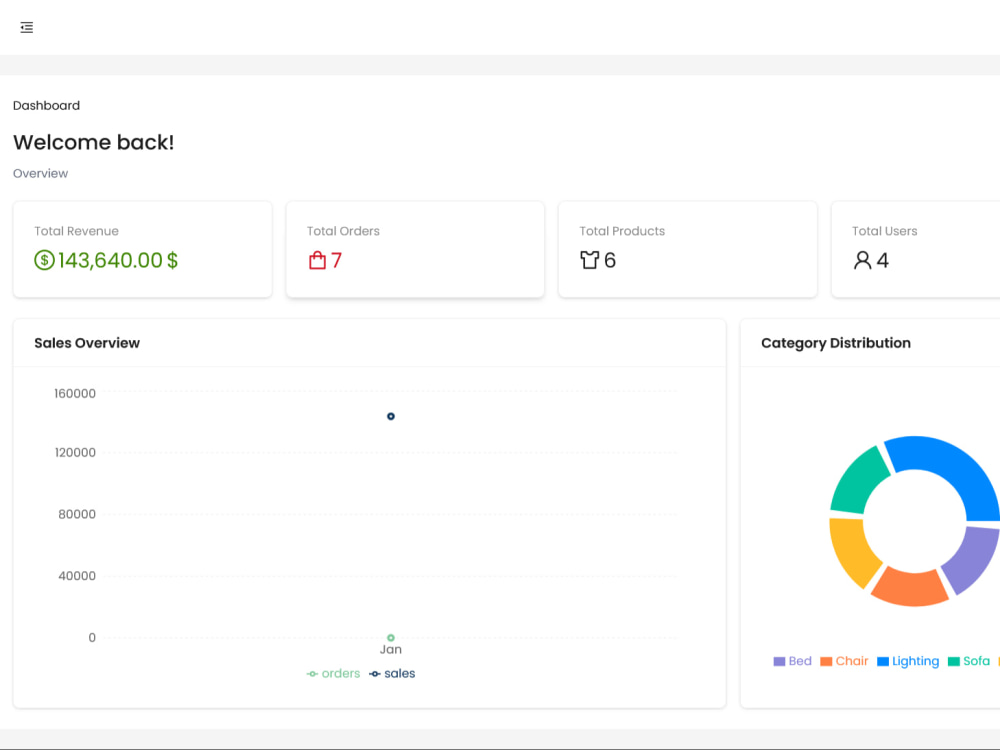The width and height of the screenshot is (1000, 750).
Task: Click the Total Users label
Action: 885,232
